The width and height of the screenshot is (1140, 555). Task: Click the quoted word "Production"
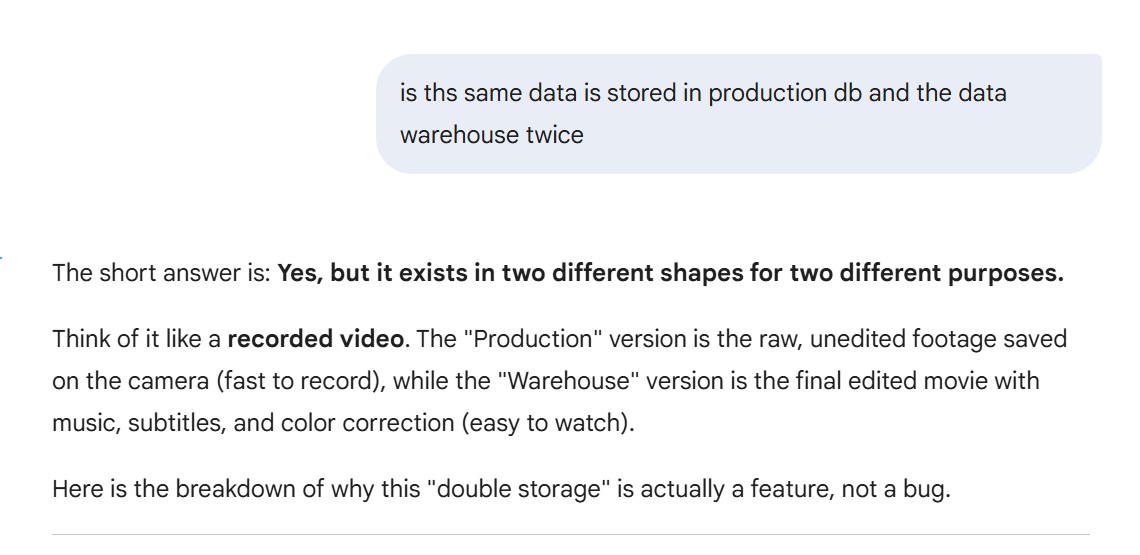(537, 338)
